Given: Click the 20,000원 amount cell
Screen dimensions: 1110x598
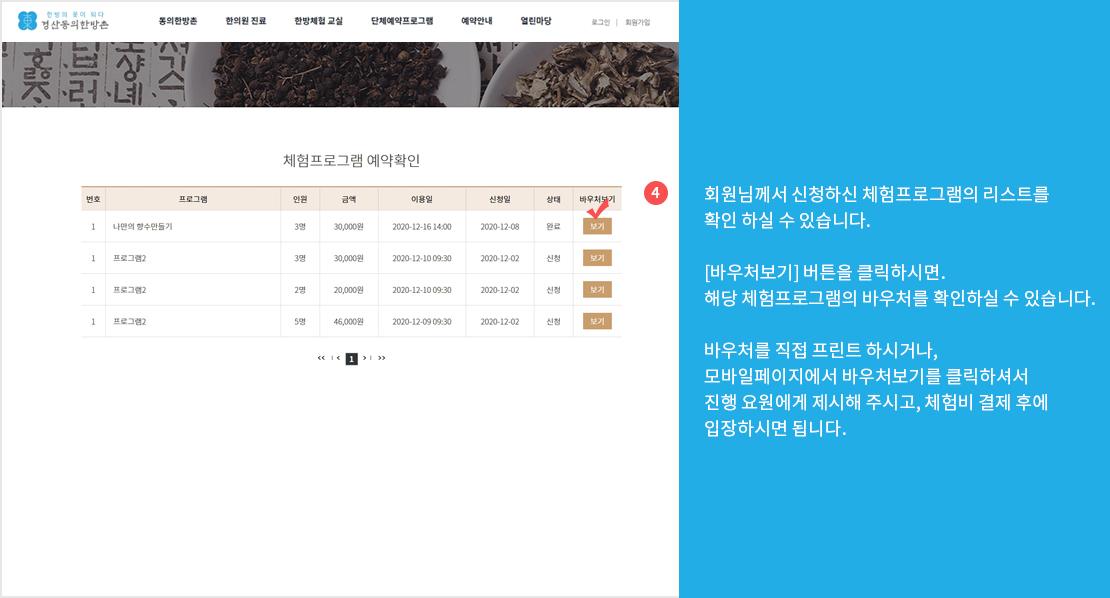Looking at the screenshot, I should (348, 289).
